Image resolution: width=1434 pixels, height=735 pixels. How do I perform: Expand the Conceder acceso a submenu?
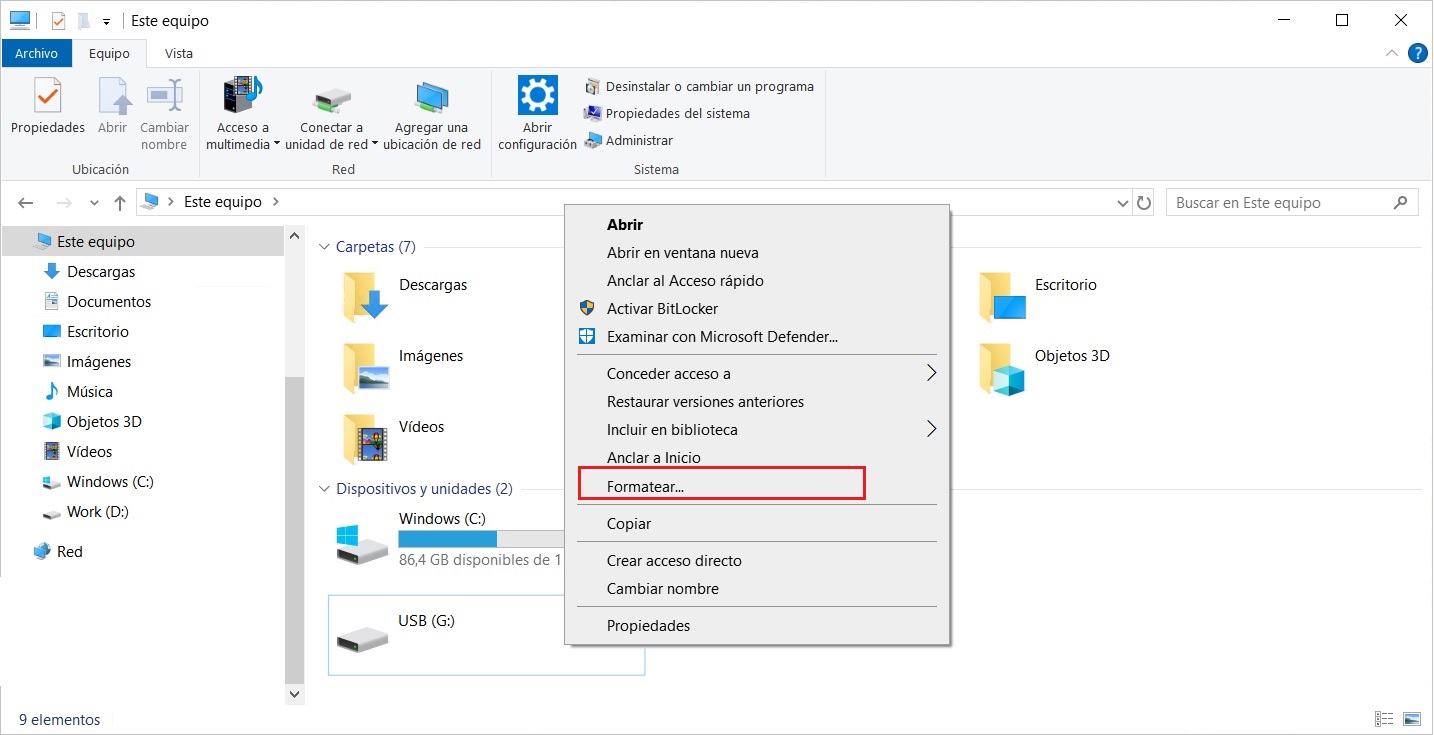(x=931, y=373)
